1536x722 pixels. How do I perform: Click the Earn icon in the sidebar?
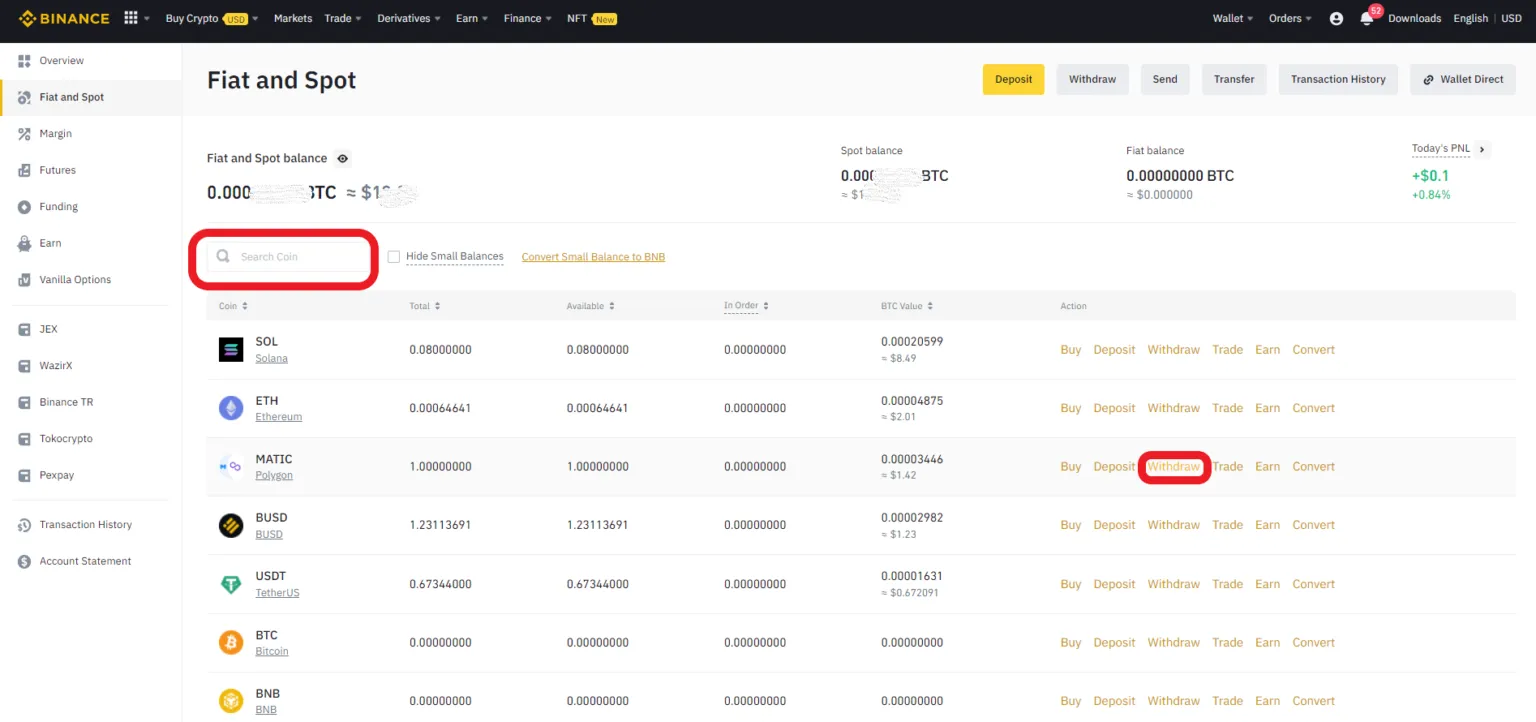25,243
